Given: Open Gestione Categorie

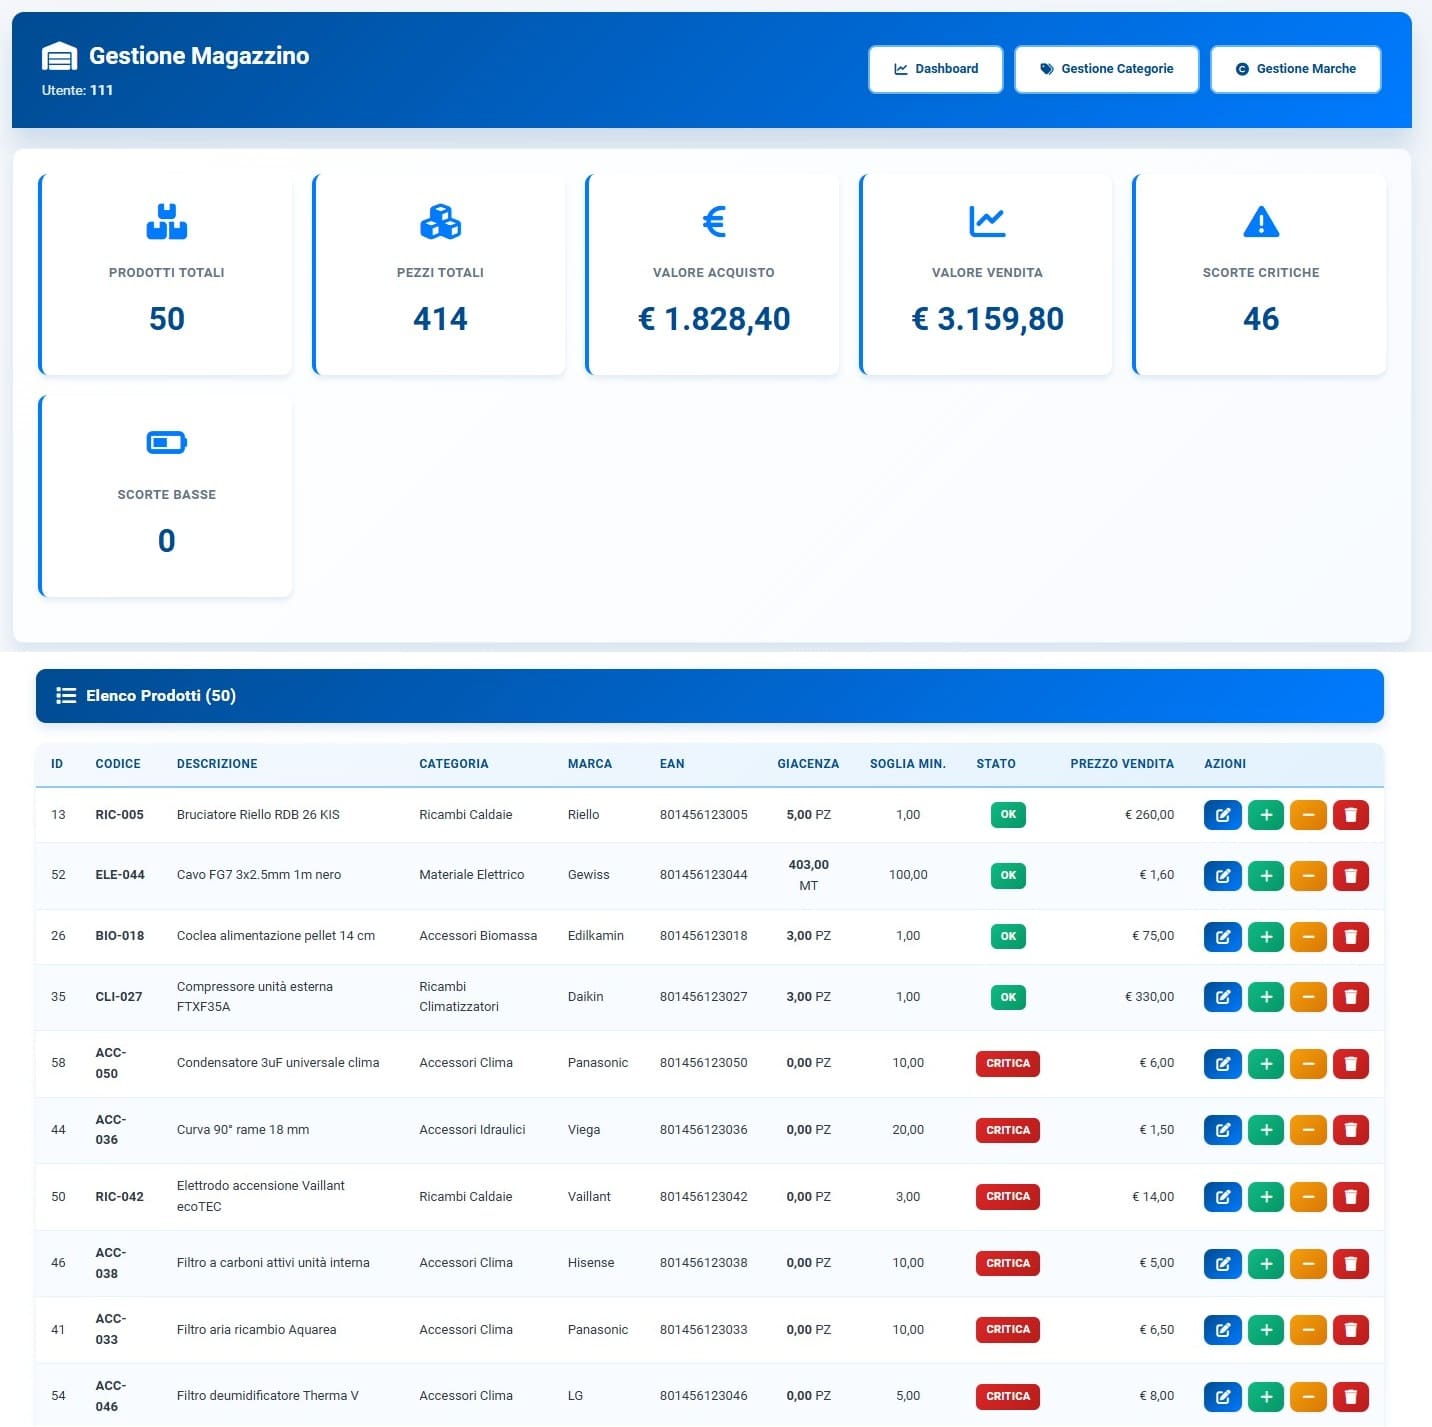Looking at the screenshot, I should point(1106,69).
